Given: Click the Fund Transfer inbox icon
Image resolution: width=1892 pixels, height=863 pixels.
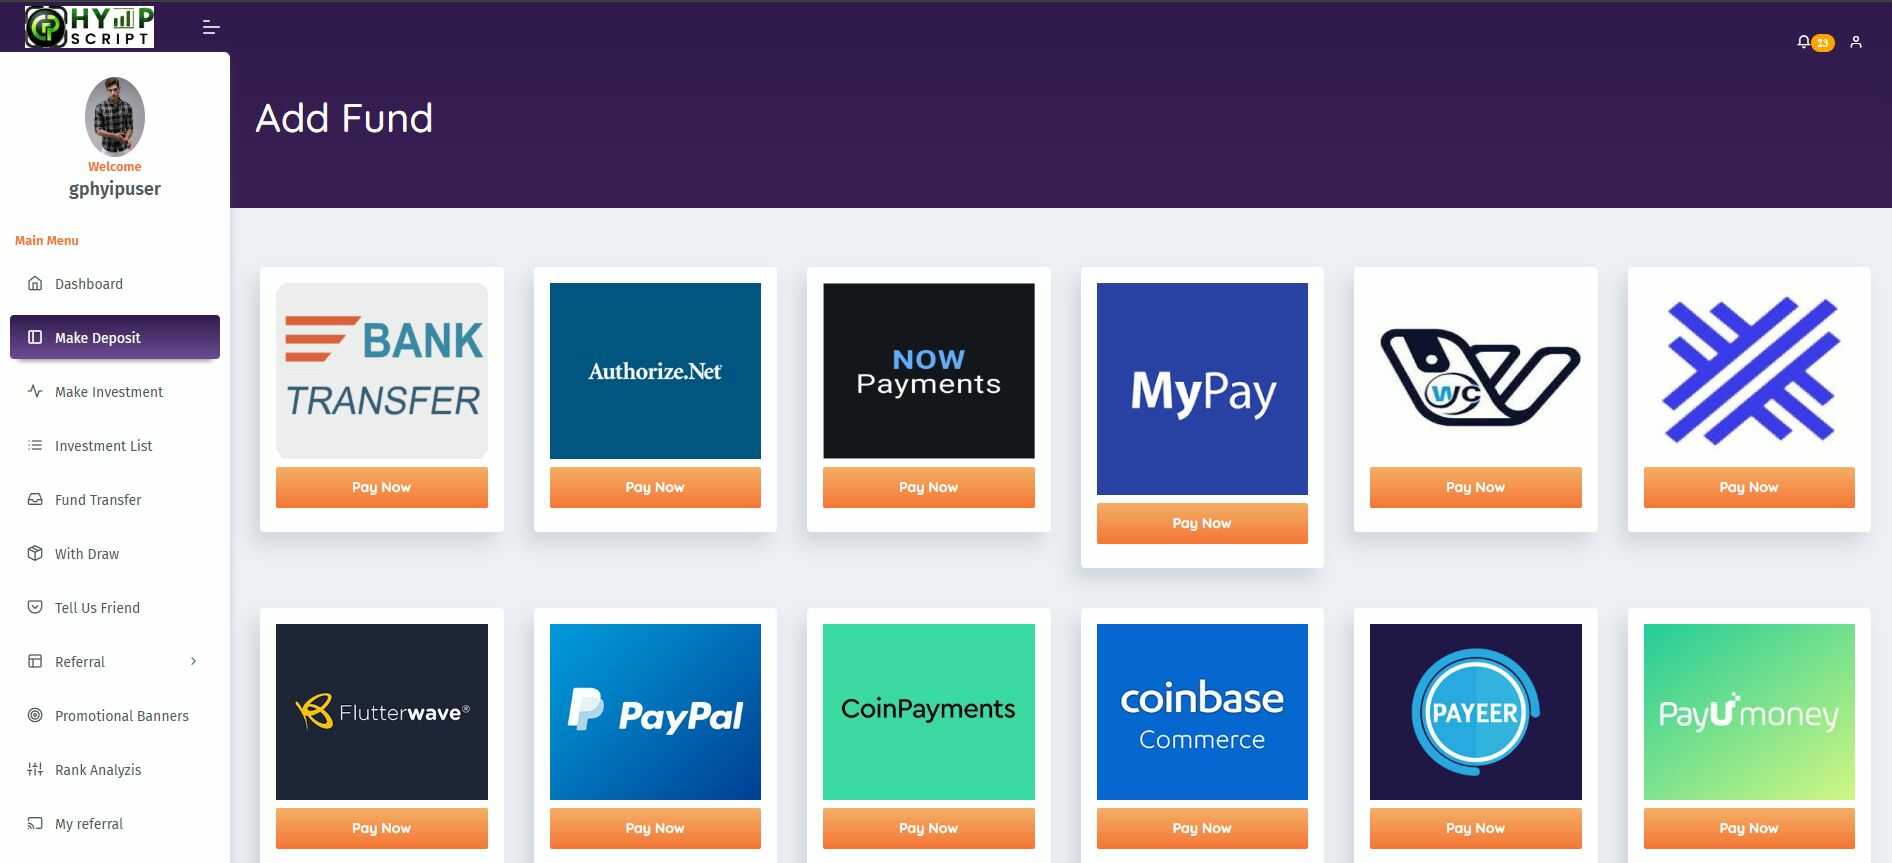Looking at the screenshot, I should (x=35, y=499).
